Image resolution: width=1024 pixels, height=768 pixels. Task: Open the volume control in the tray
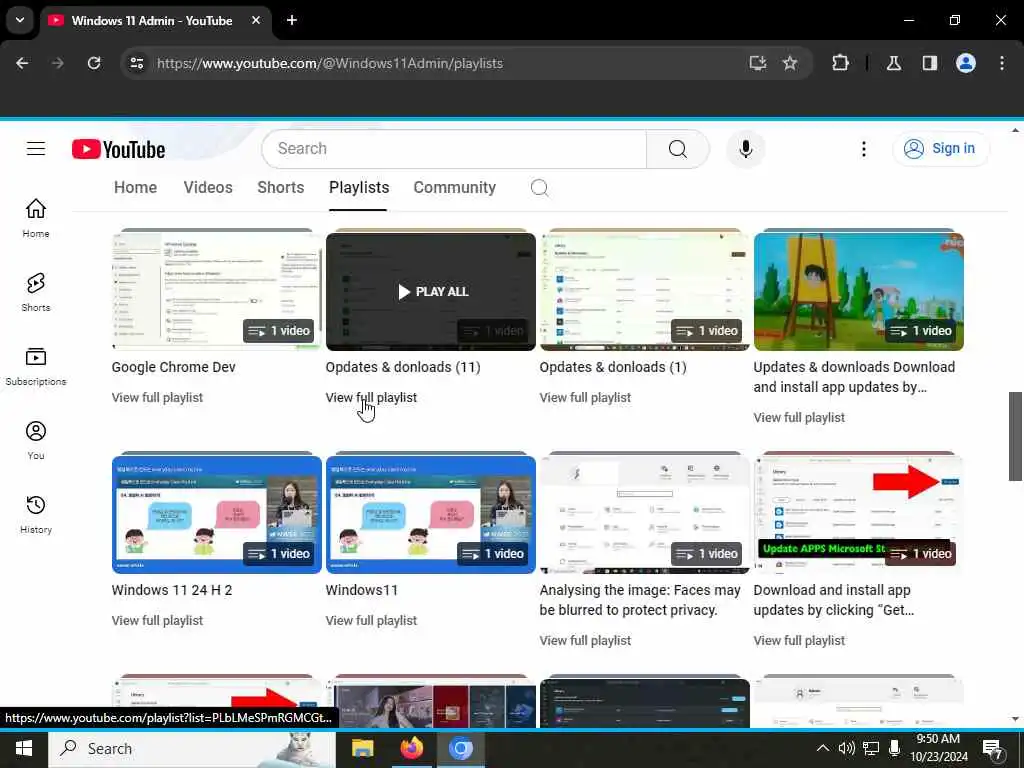coord(846,748)
